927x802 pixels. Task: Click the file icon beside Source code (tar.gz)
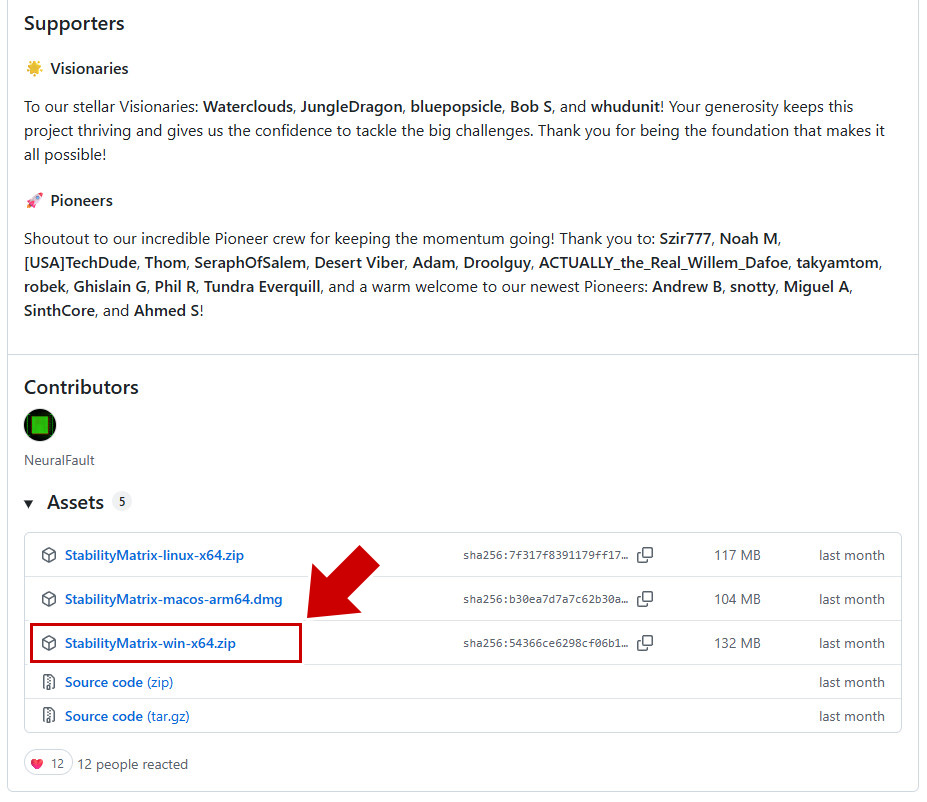(48, 716)
